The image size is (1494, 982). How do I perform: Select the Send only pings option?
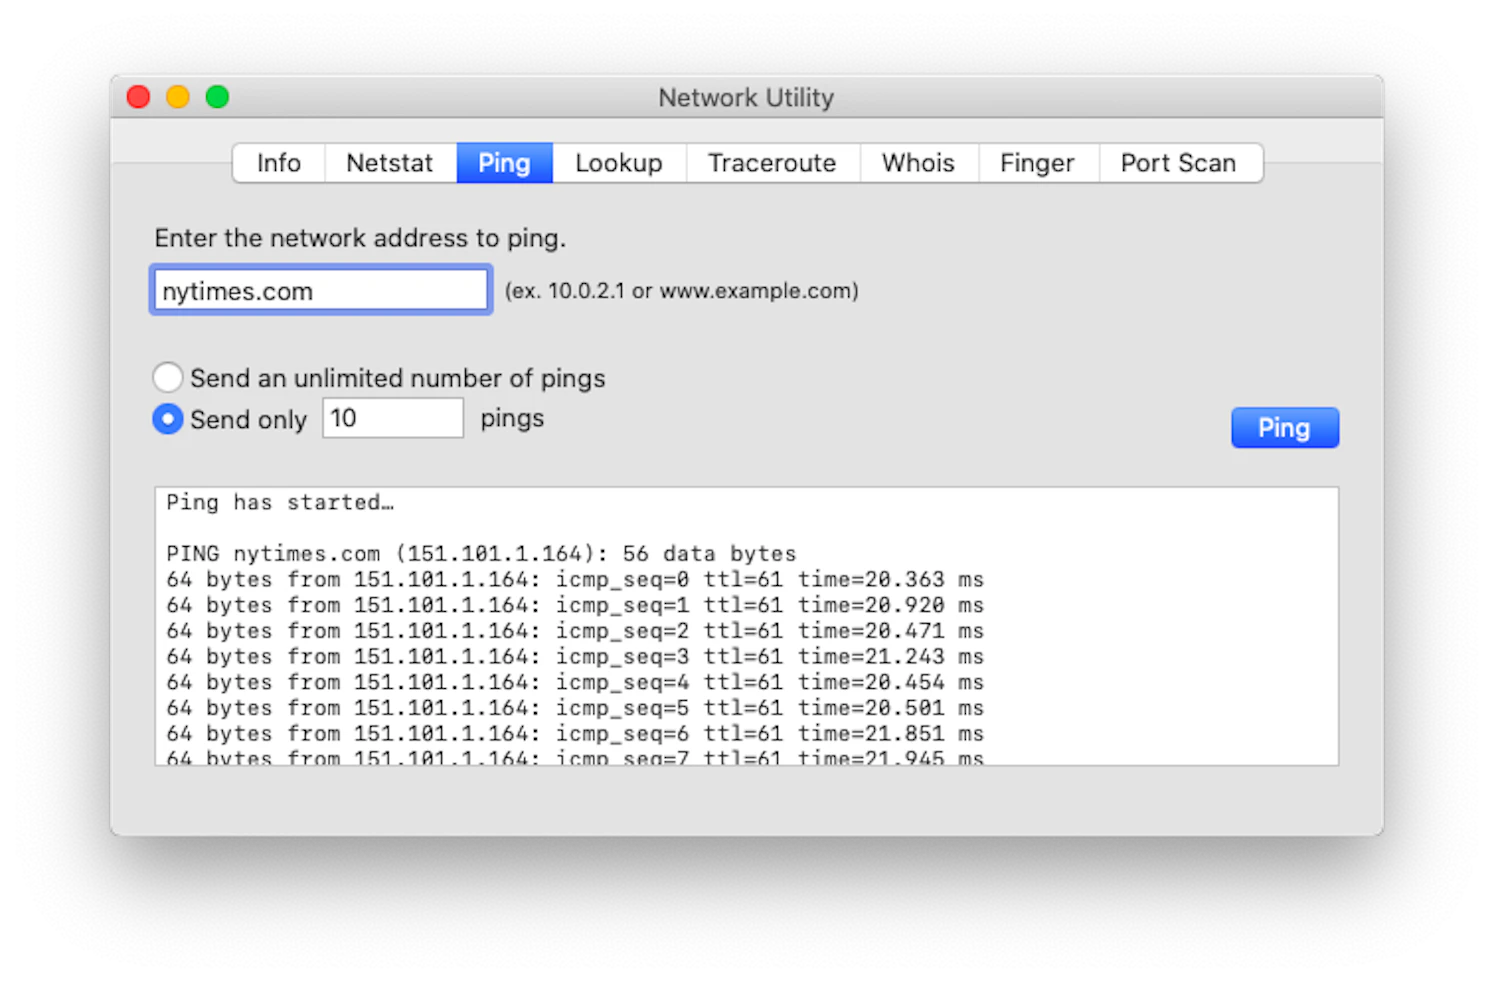[x=167, y=419]
